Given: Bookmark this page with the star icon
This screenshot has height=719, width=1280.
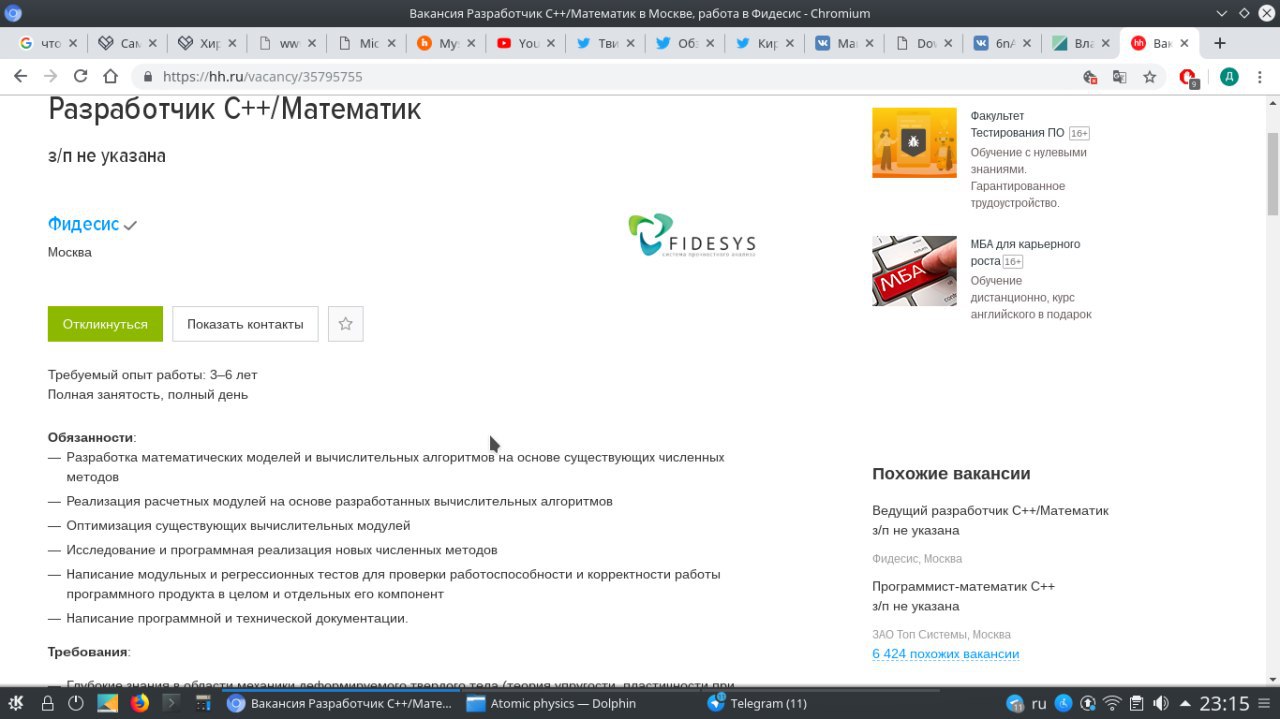Looking at the screenshot, I should point(1150,77).
